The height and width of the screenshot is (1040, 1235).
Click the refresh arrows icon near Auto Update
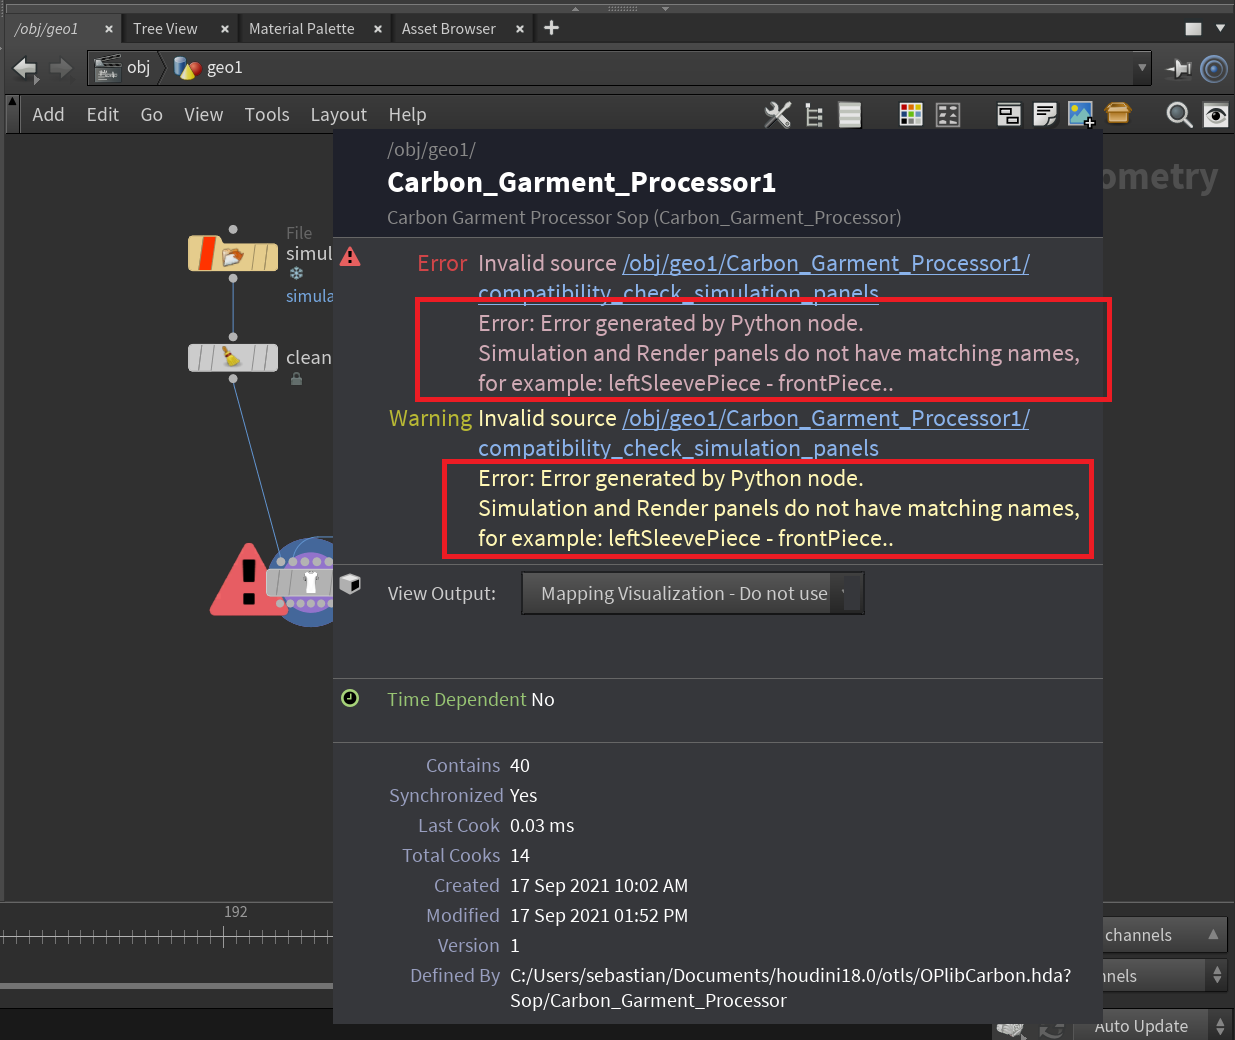[1051, 1030]
